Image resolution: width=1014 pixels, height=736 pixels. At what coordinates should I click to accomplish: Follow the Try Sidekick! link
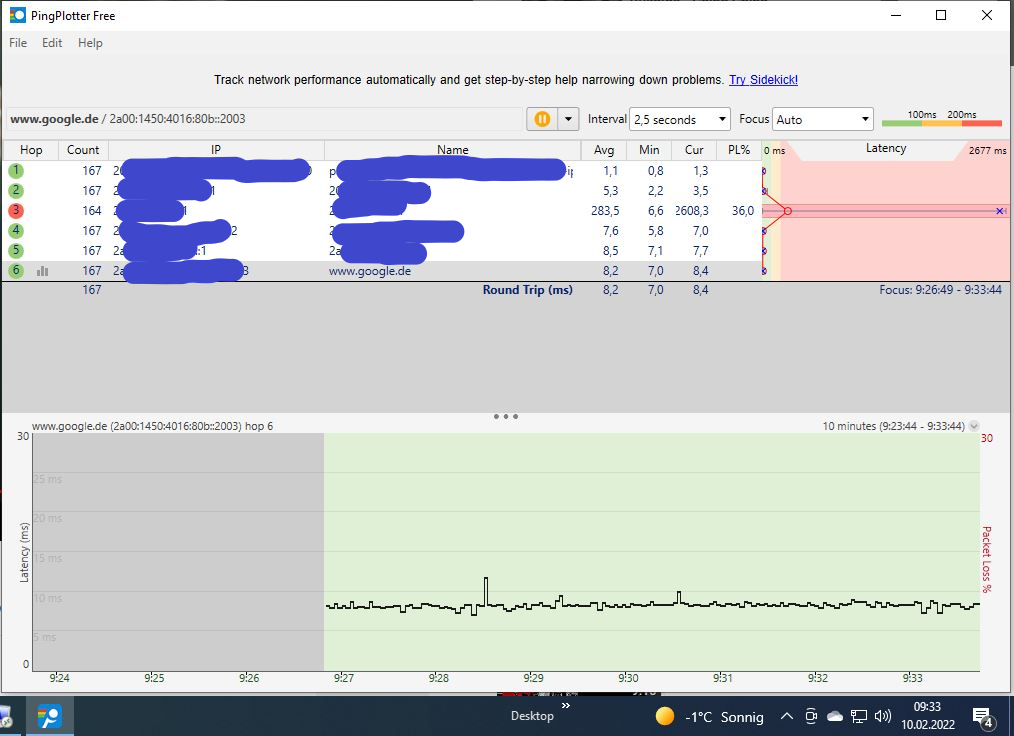coord(763,80)
